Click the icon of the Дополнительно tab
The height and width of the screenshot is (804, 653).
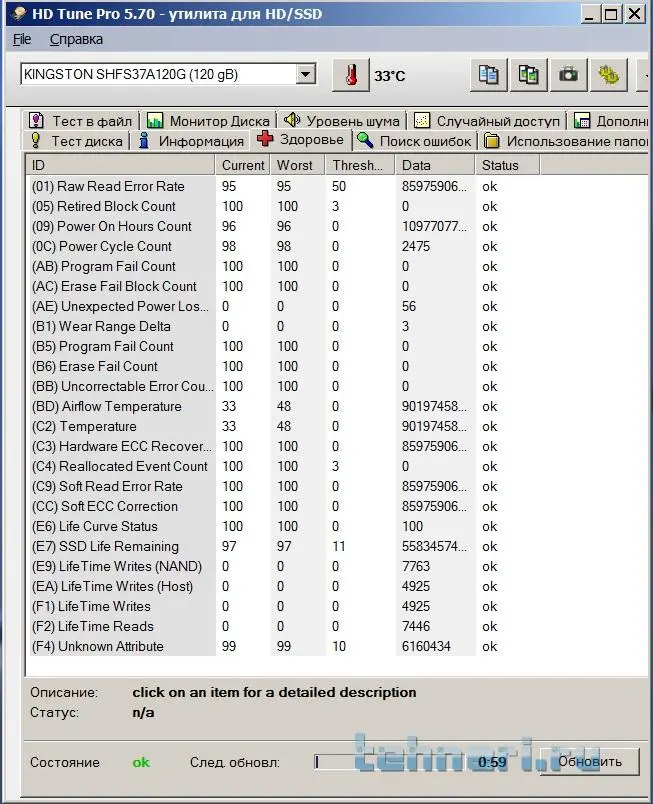click(582, 120)
